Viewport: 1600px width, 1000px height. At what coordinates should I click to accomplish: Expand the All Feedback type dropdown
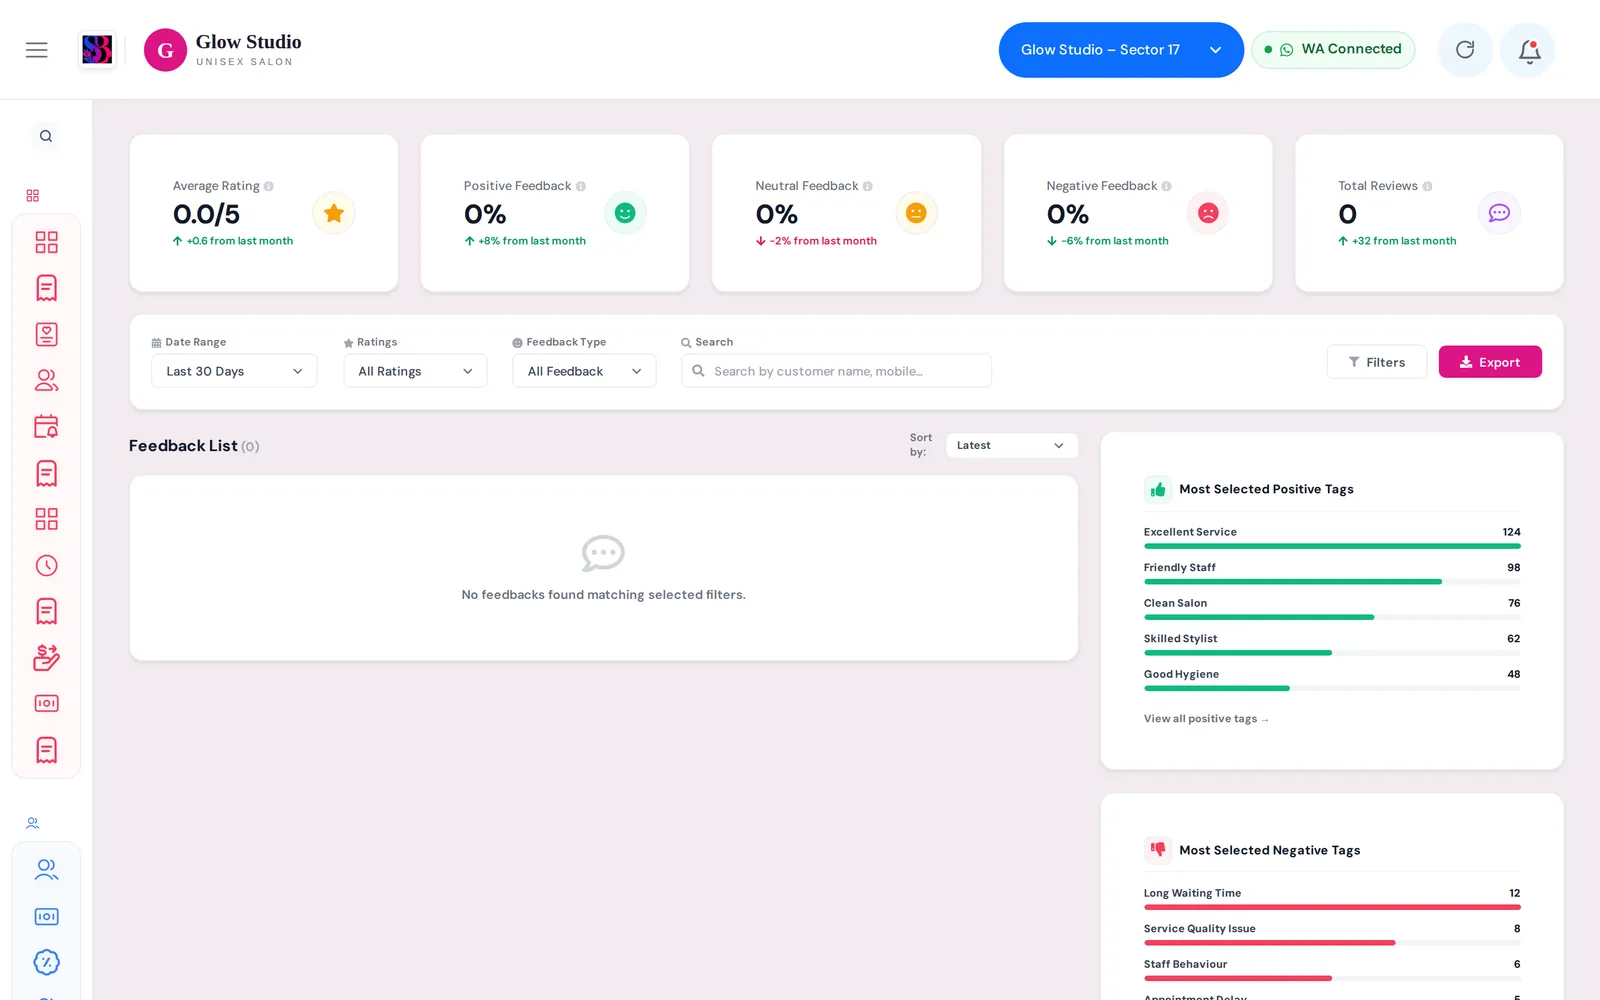click(584, 371)
